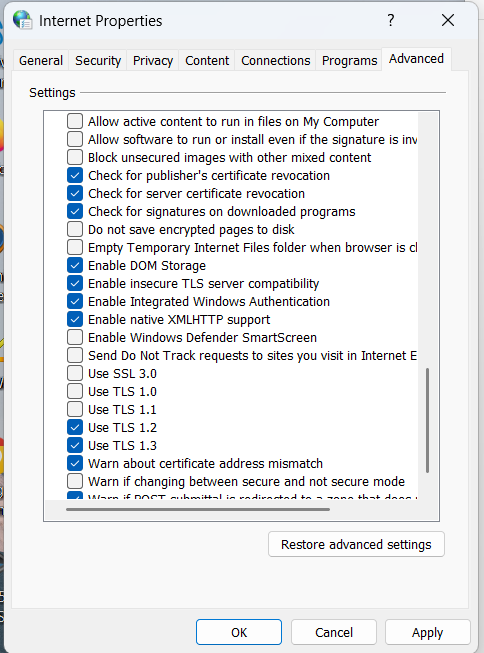This screenshot has width=484, height=653.
Task: Close the Internet Properties dialog
Action: pos(448,20)
